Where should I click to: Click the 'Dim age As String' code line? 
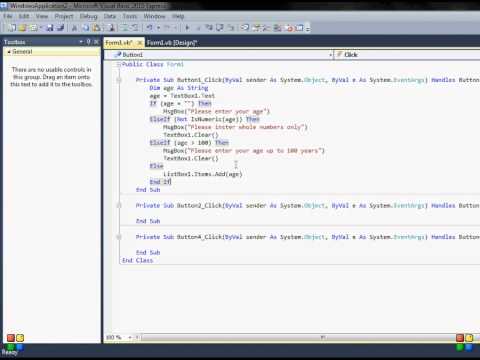point(179,88)
